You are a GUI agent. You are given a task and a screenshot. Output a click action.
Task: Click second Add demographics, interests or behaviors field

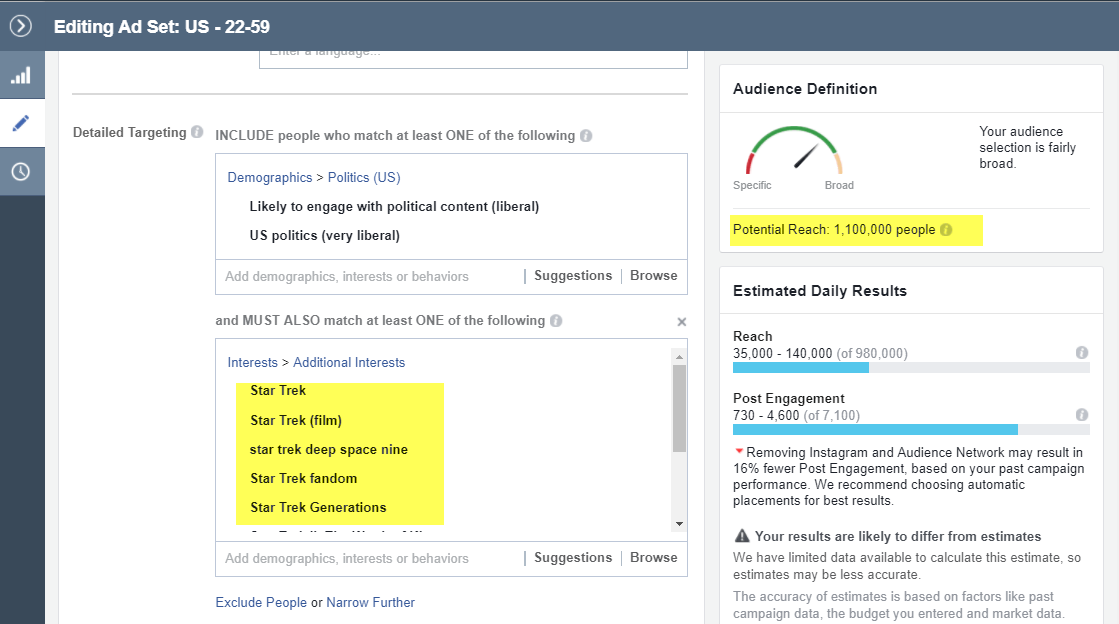click(x=370, y=558)
